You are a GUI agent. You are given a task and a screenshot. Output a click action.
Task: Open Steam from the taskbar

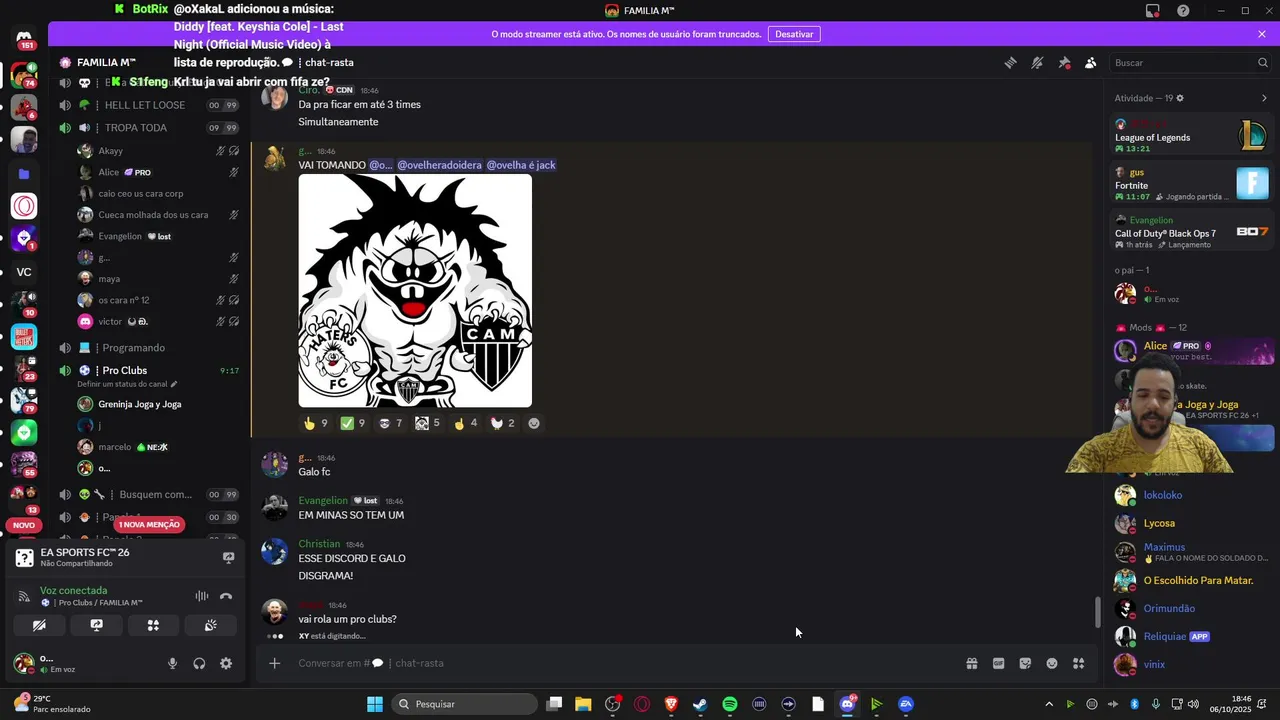click(700, 704)
